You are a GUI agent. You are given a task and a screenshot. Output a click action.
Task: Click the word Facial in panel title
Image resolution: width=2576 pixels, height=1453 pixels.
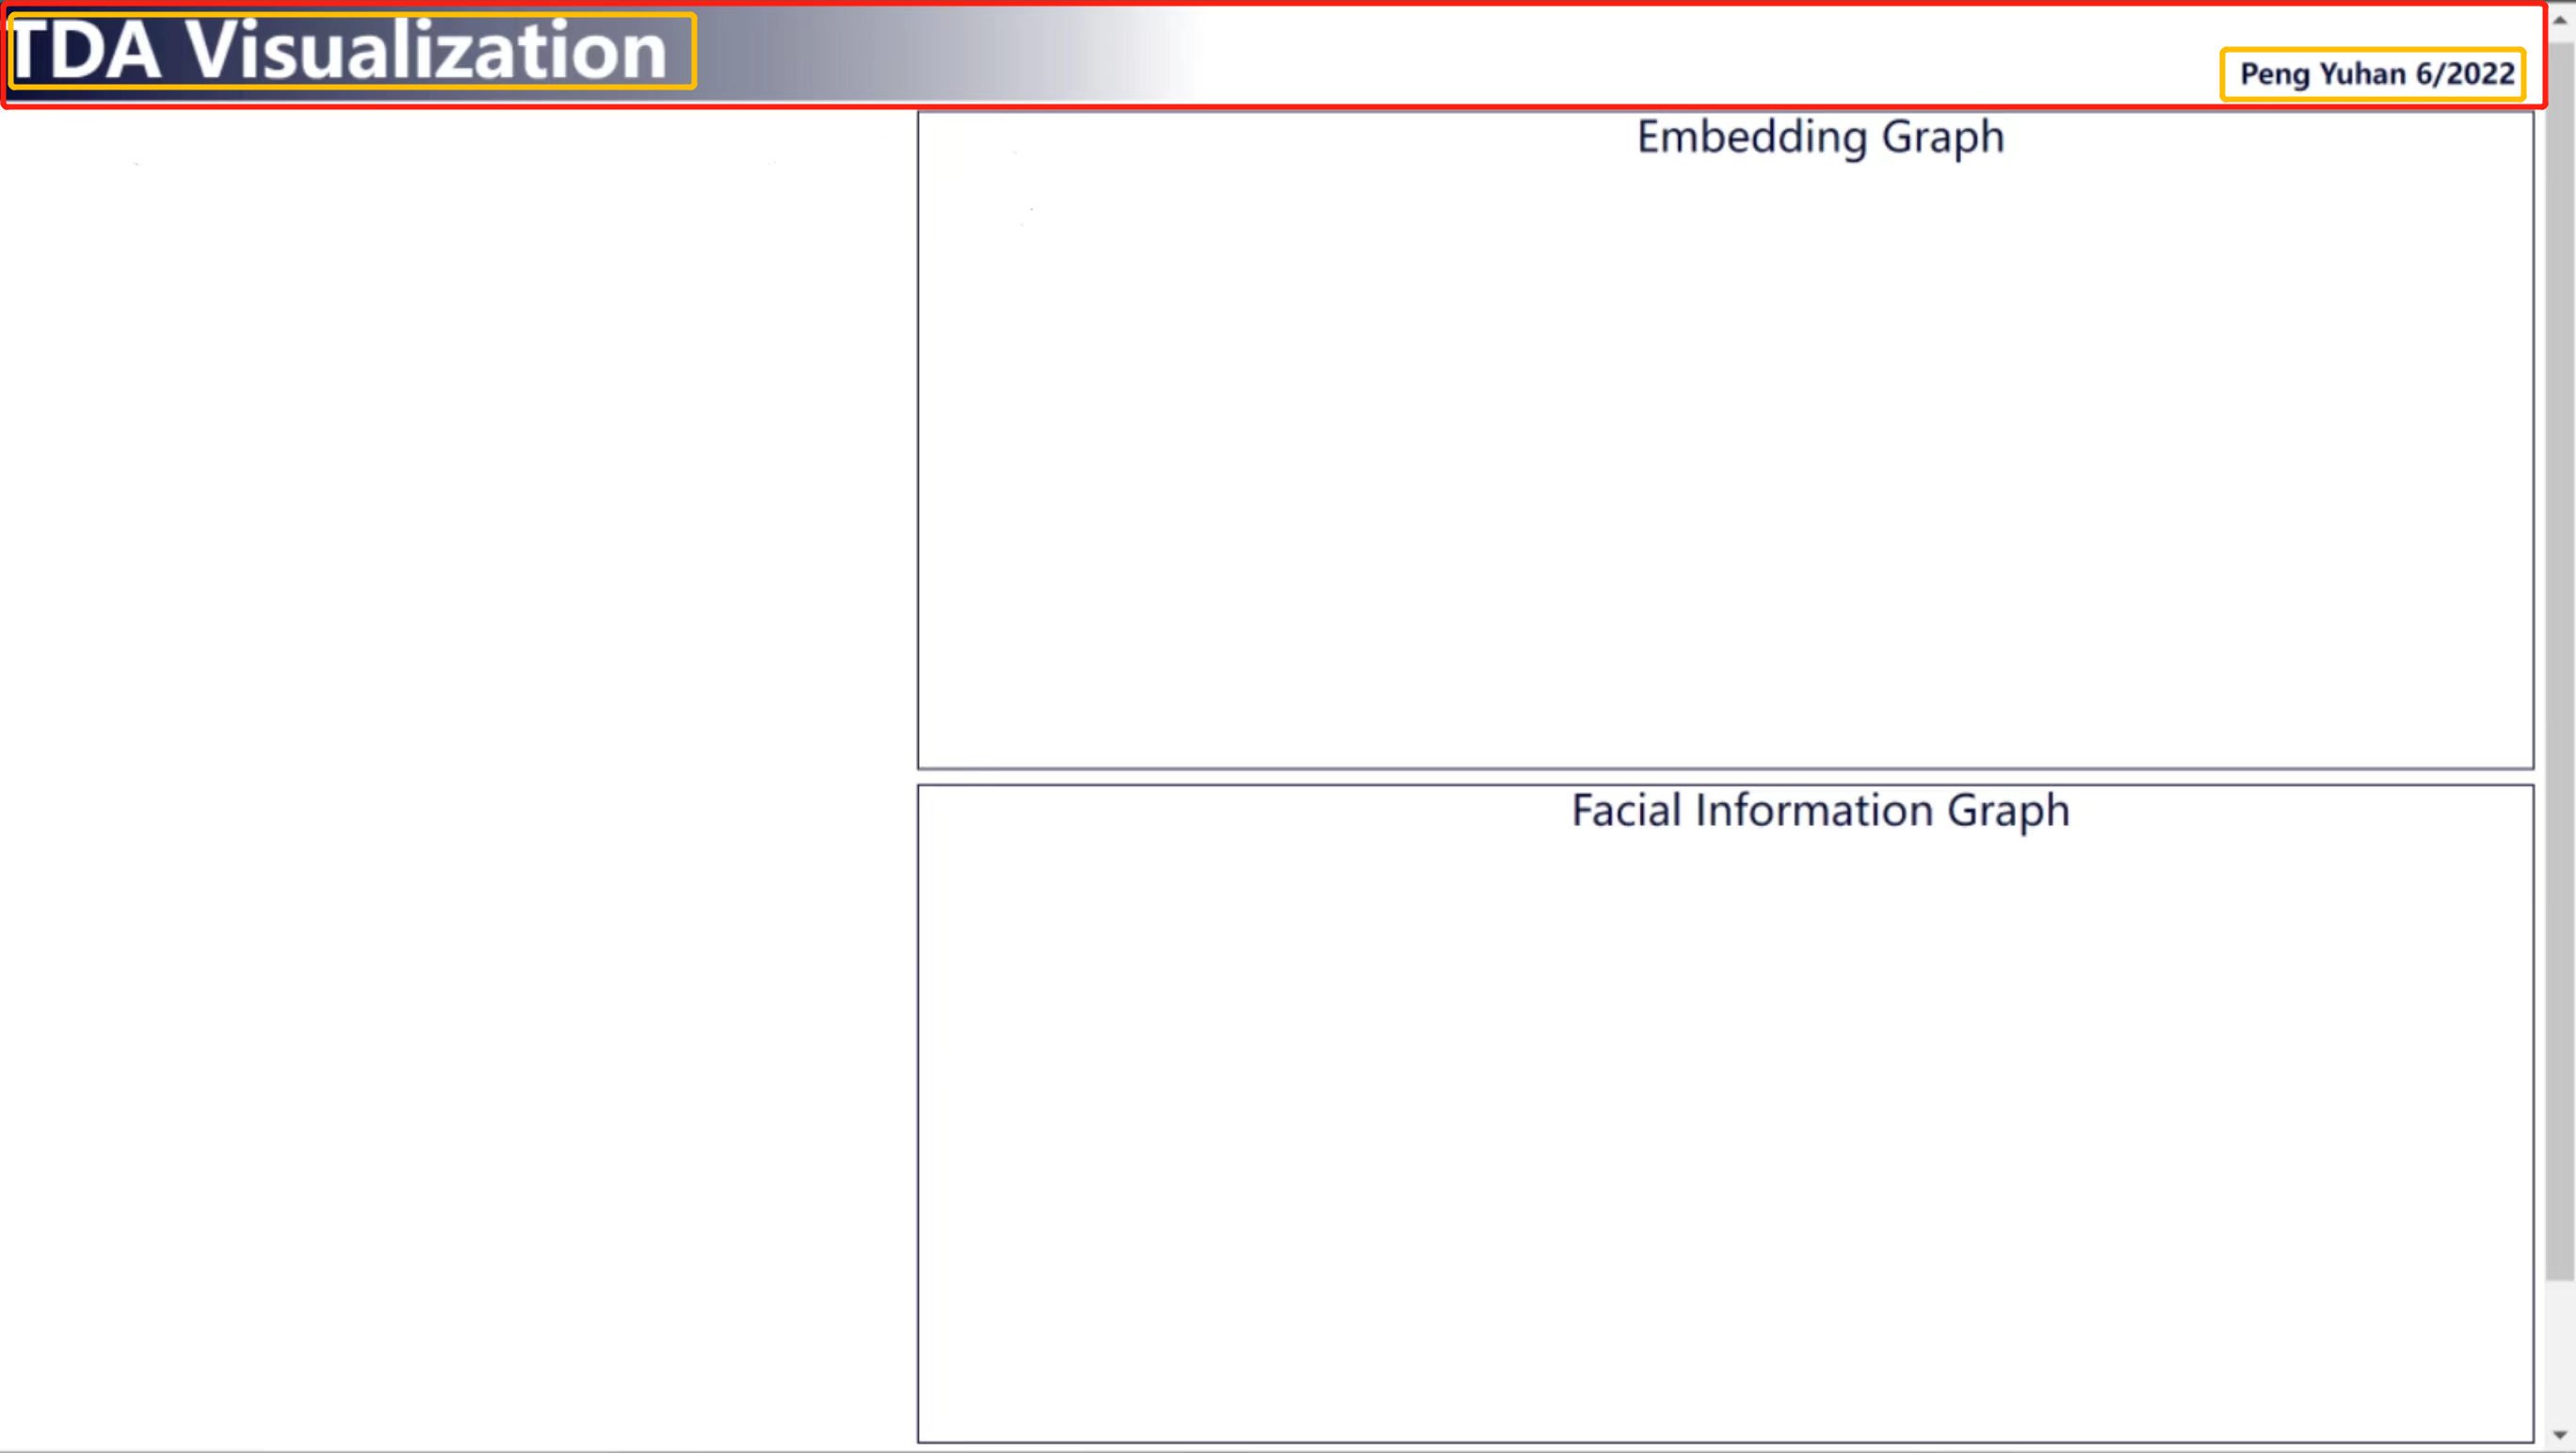(x=1626, y=810)
